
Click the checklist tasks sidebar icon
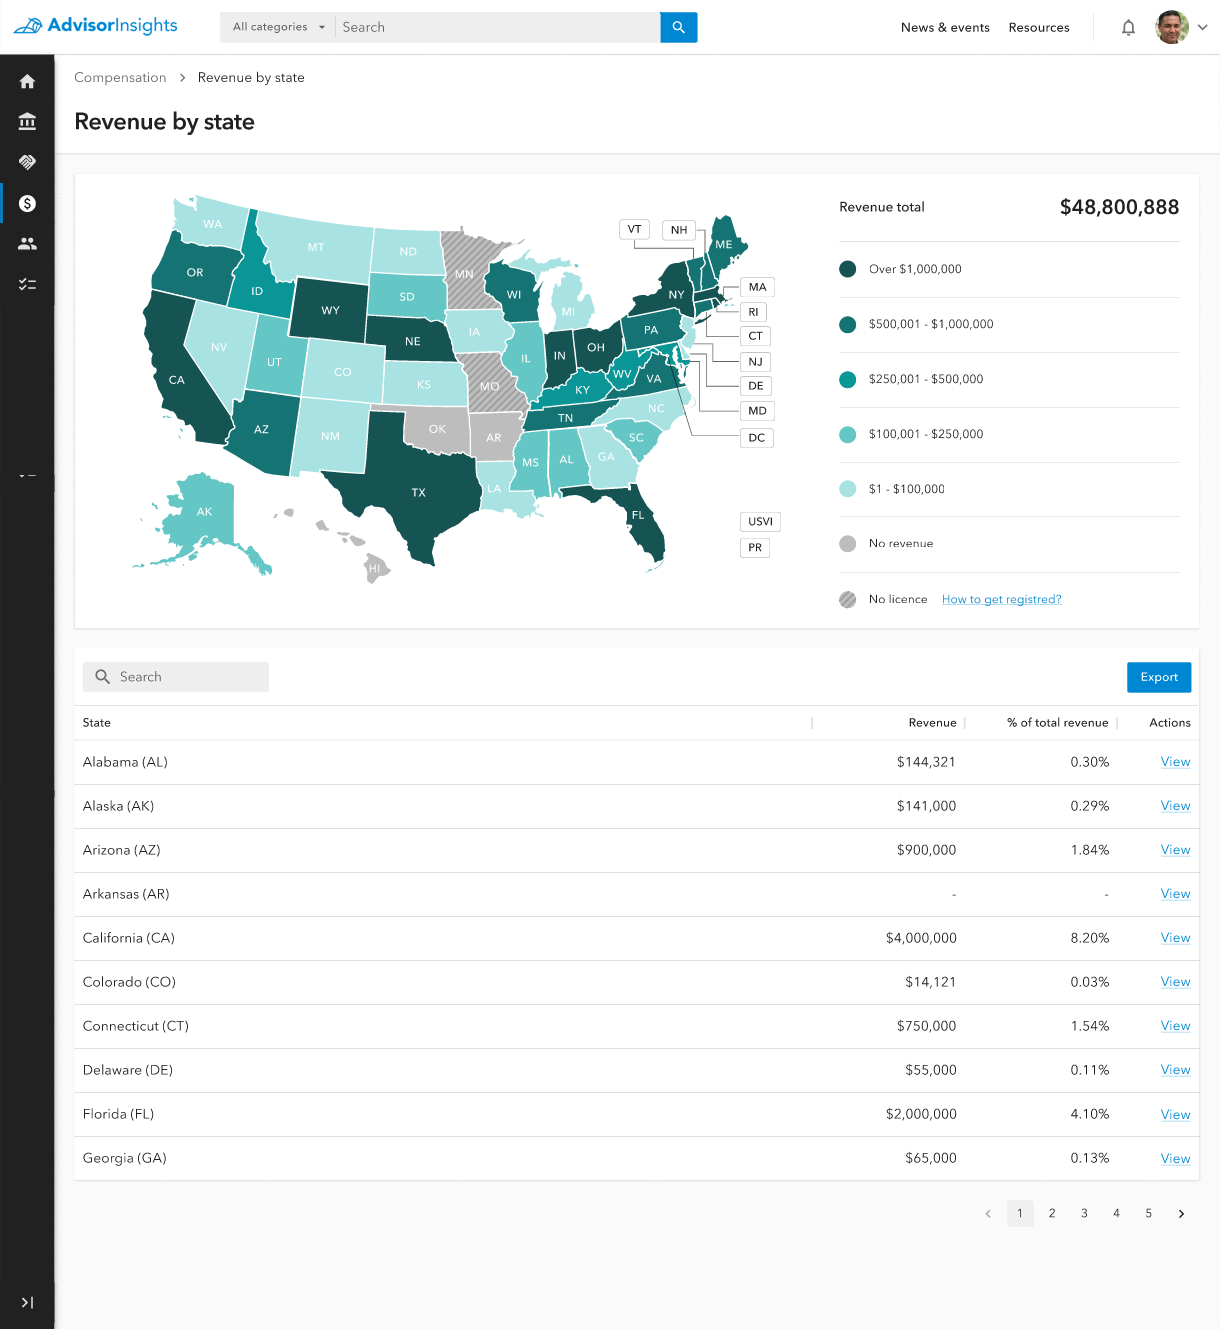27,285
